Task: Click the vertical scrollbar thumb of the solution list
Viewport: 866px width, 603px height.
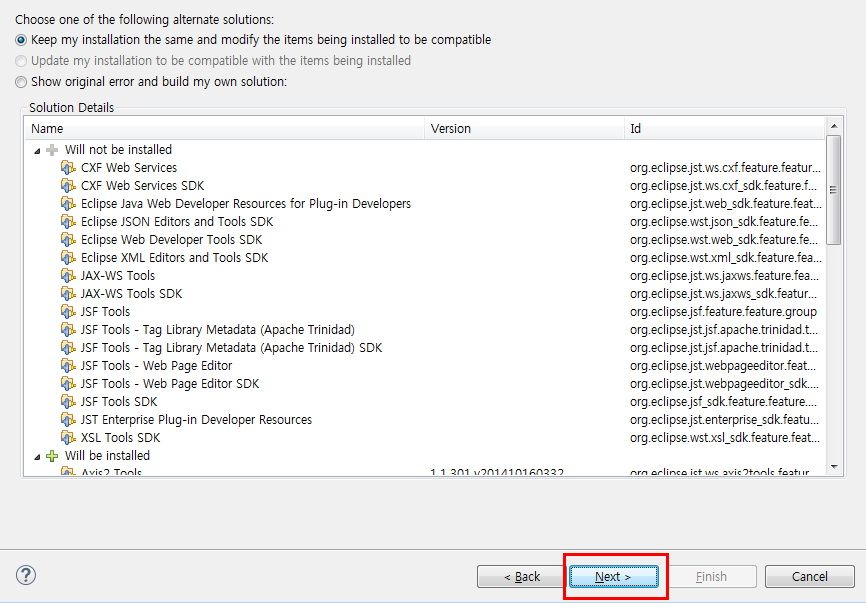Action: (834, 189)
